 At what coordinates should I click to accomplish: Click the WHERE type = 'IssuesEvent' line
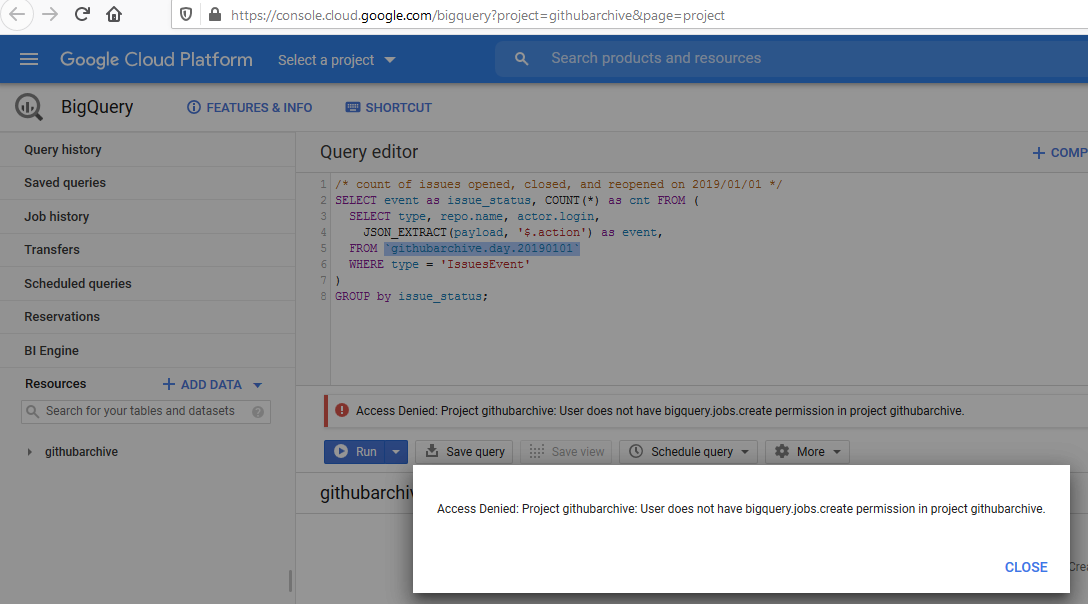439,265
